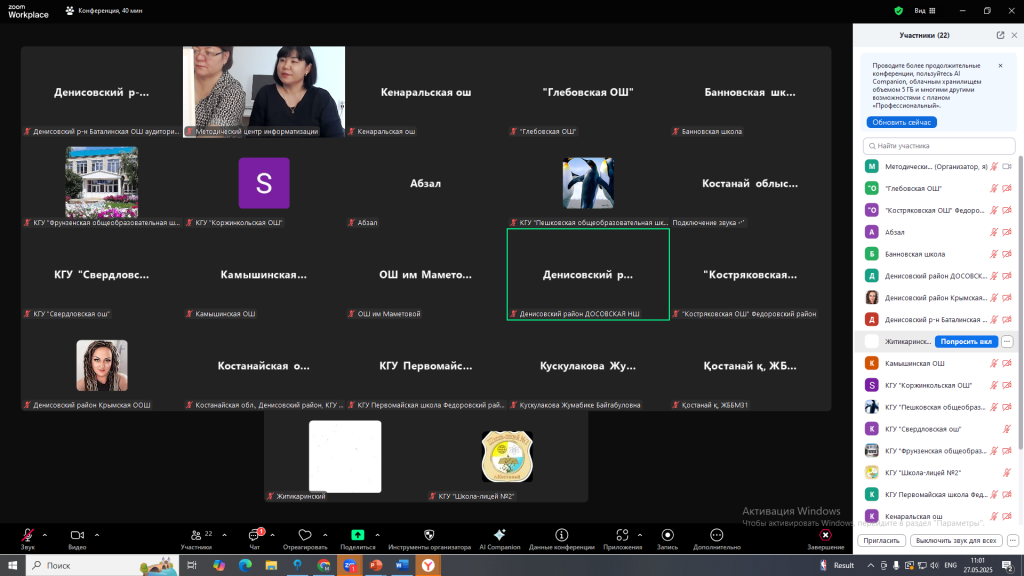Open the Дополнительно more menu

pos(716,538)
